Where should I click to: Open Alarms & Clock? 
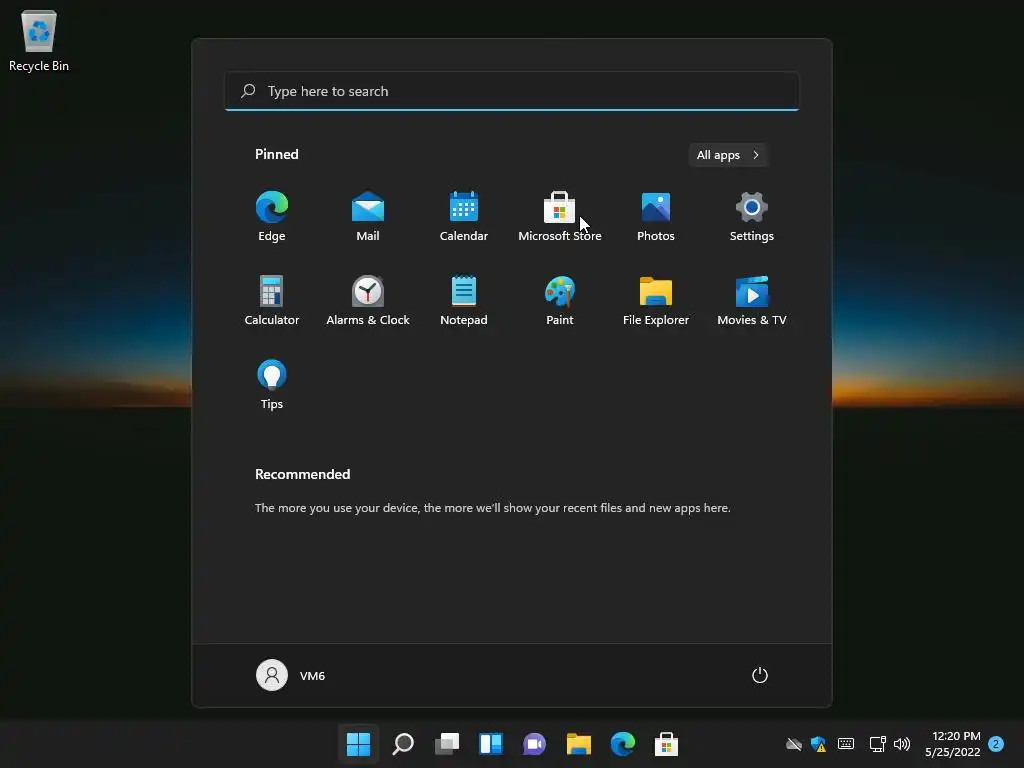click(x=368, y=300)
